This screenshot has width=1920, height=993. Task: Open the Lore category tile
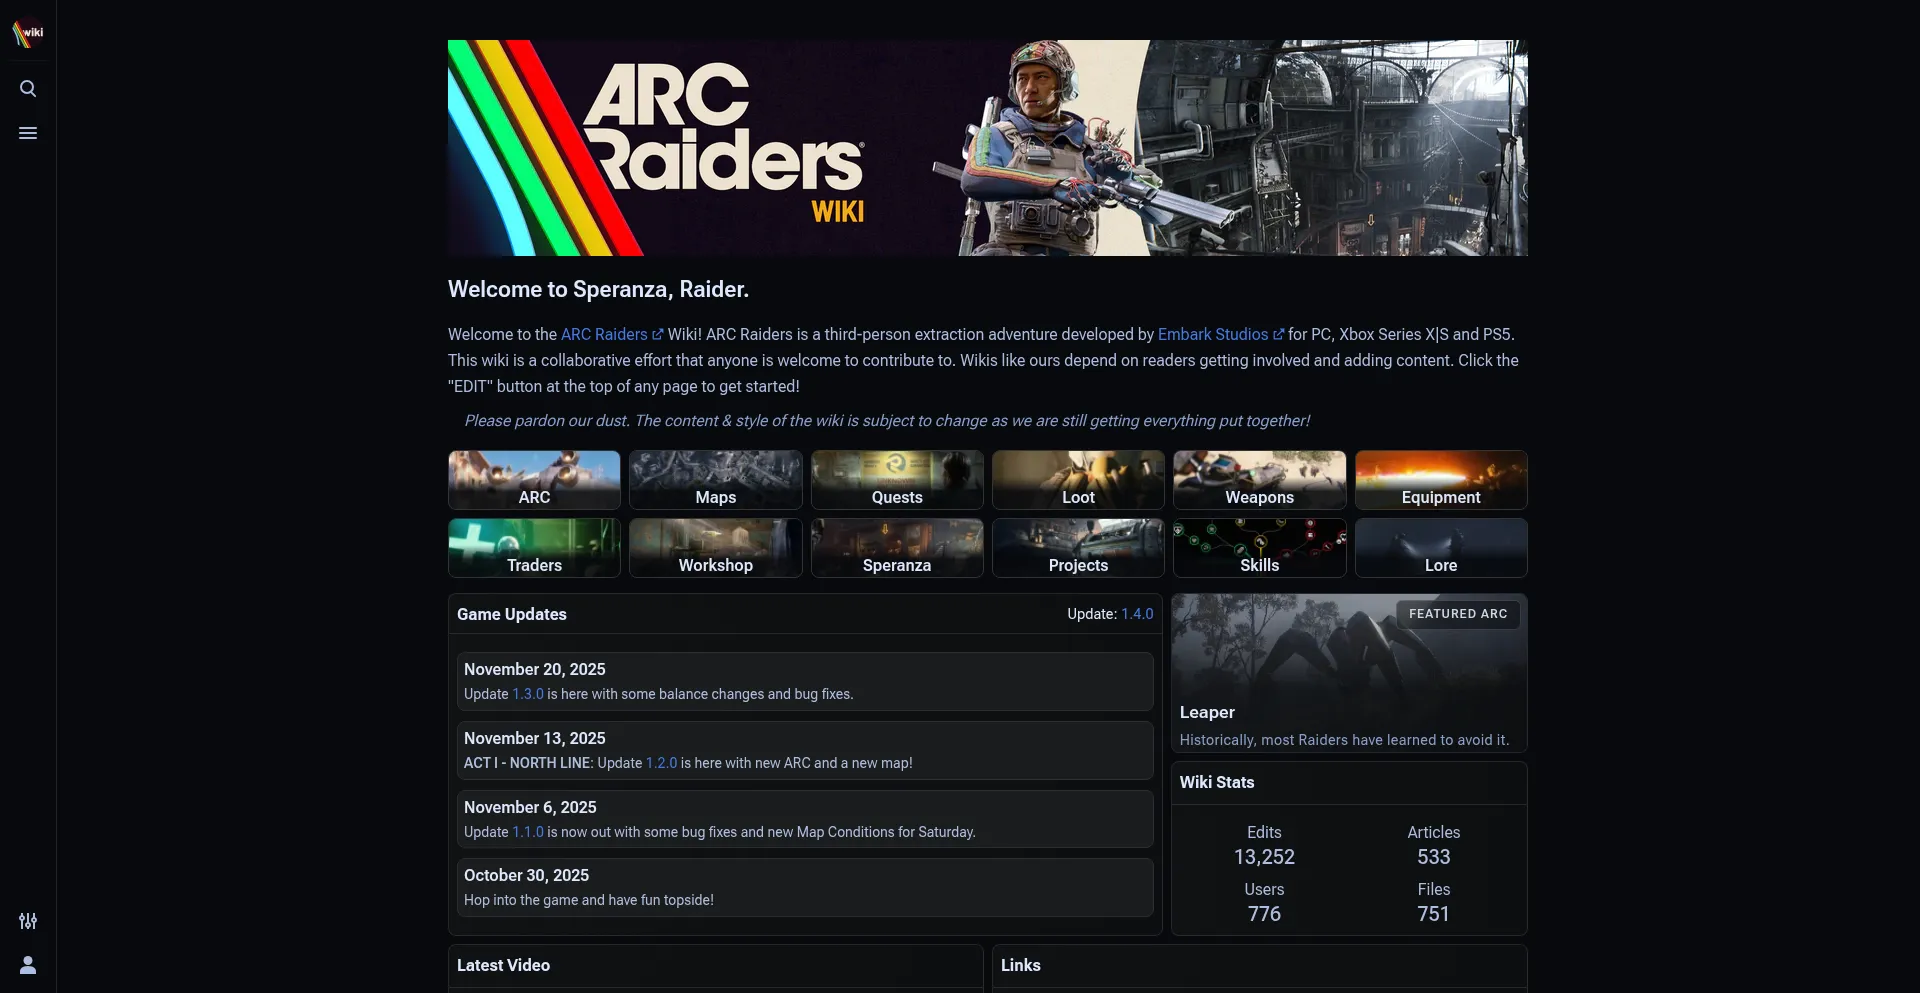(x=1441, y=548)
